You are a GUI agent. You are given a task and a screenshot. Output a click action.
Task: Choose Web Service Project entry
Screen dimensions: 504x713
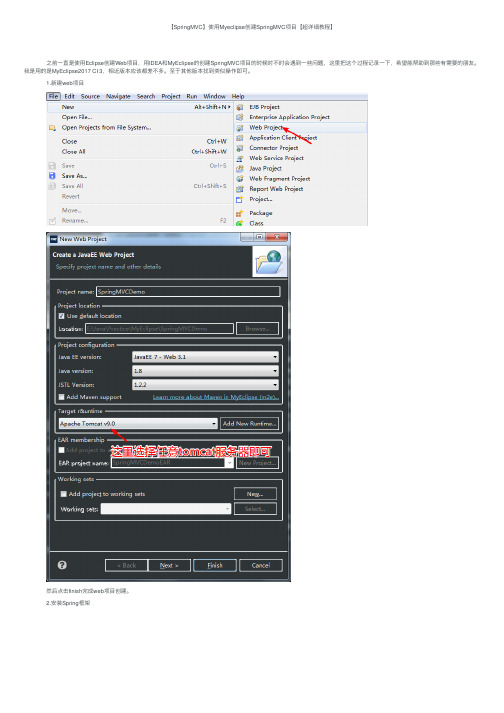pyautogui.click(x=276, y=158)
